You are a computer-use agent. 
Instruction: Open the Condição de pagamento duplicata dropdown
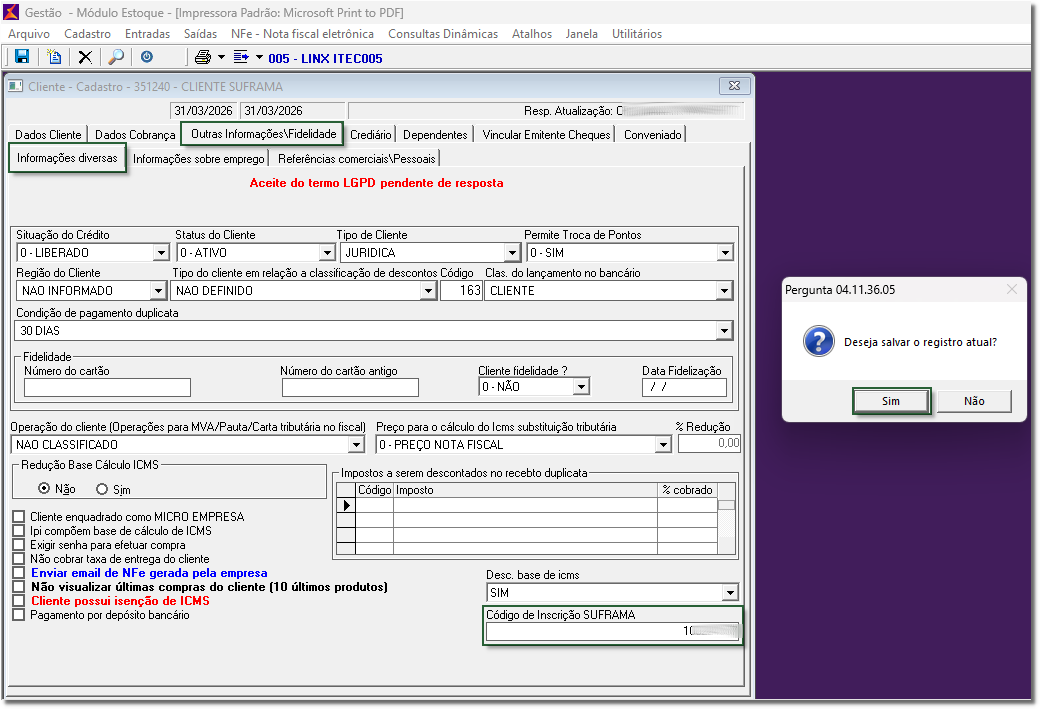tap(724, 331)
